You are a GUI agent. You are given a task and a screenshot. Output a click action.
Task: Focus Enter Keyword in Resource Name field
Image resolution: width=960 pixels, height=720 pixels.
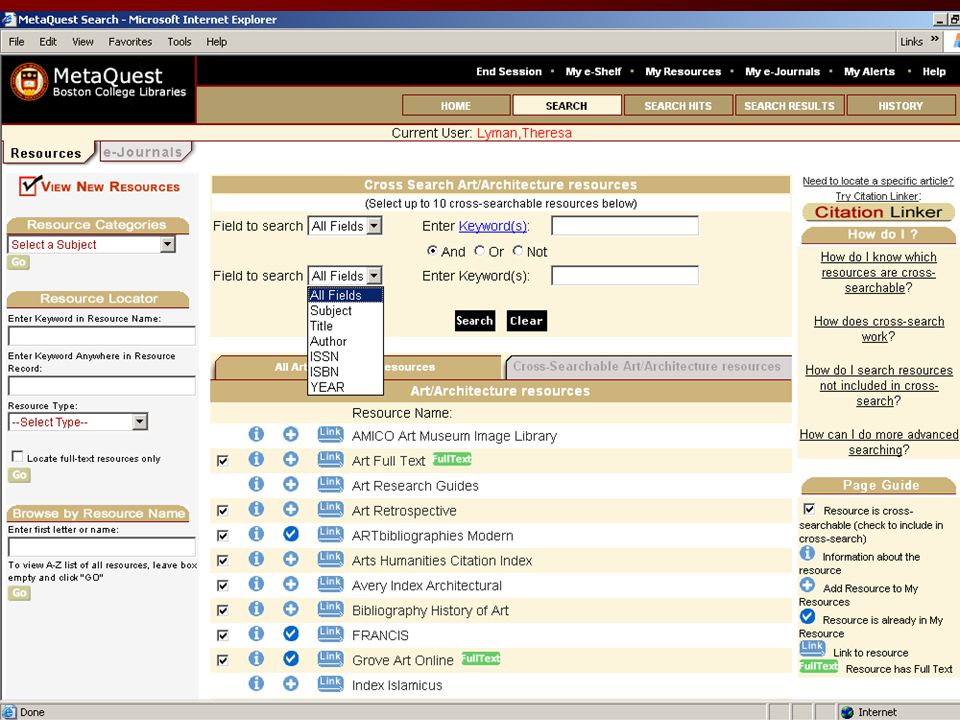click(x=102, y=336)
